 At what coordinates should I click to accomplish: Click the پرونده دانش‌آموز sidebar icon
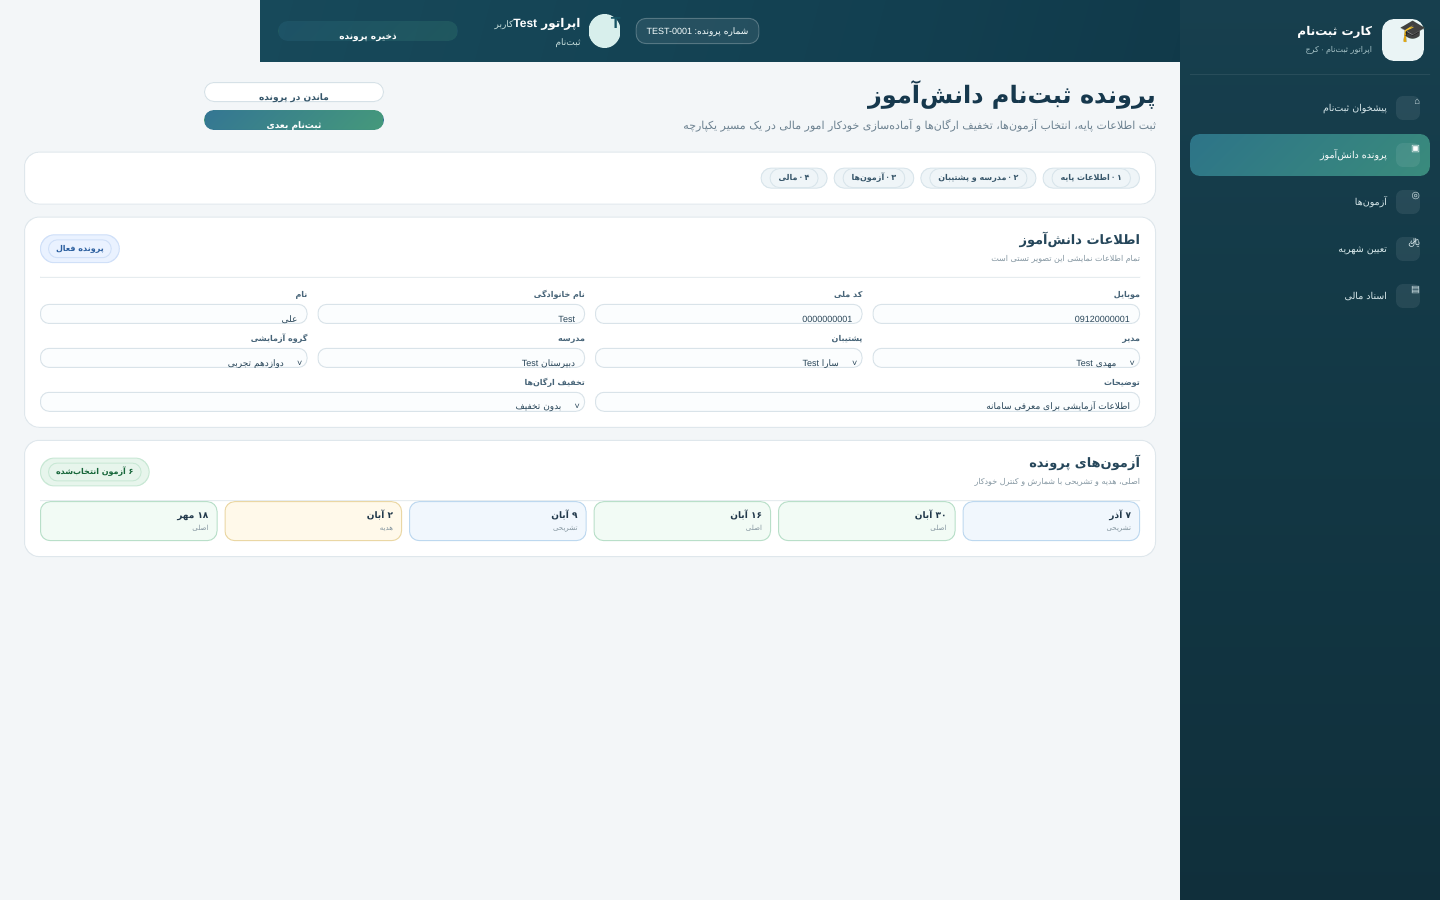[x=1408, y=155]
